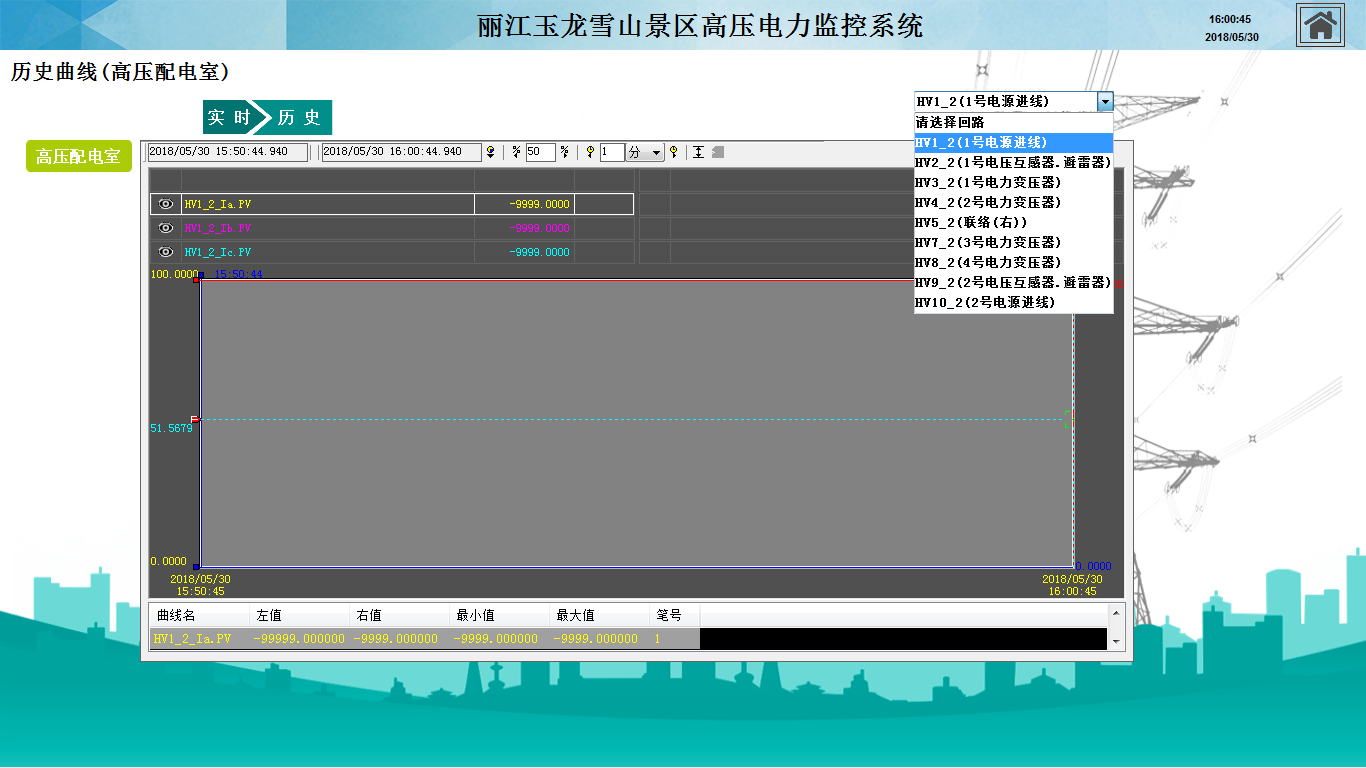
Task: Collapse the circuit selection dropdown arrow
Action: pos(1104,101)
